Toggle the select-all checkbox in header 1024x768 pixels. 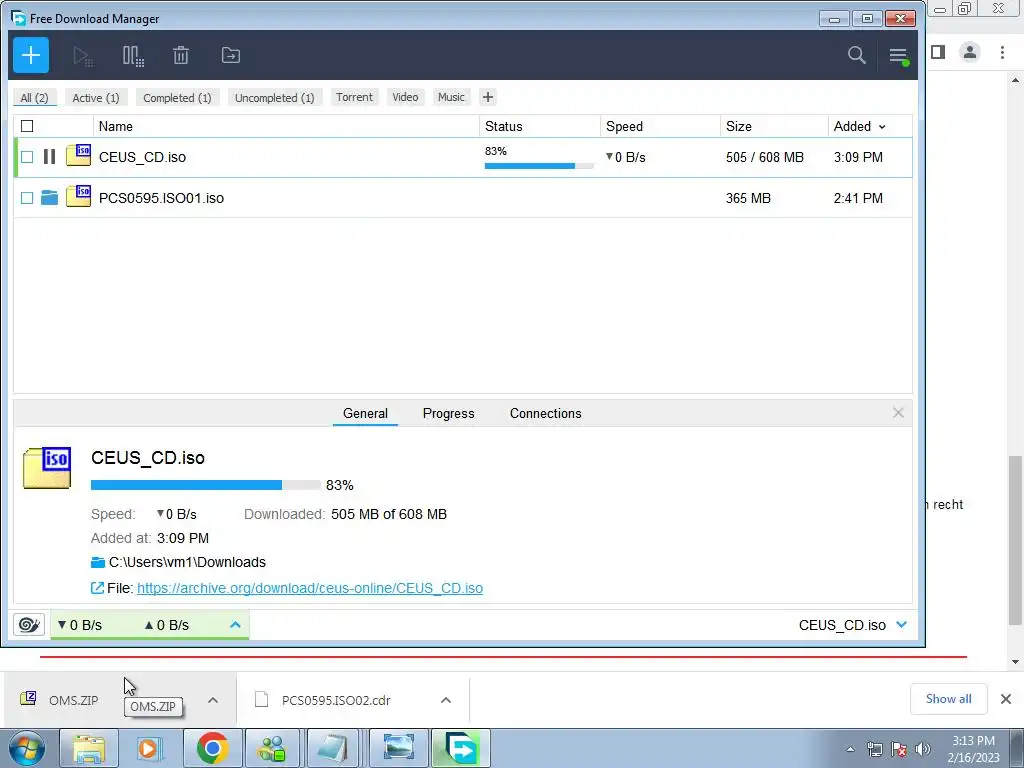[27, 126]
